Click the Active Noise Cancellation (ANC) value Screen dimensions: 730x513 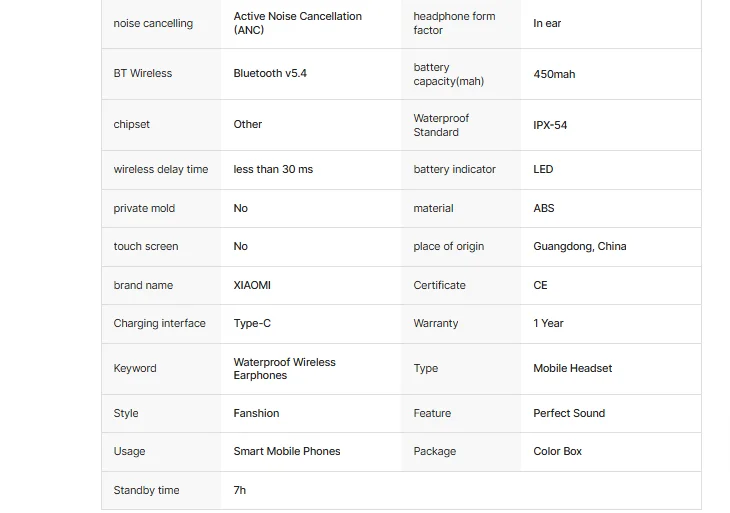297,23
